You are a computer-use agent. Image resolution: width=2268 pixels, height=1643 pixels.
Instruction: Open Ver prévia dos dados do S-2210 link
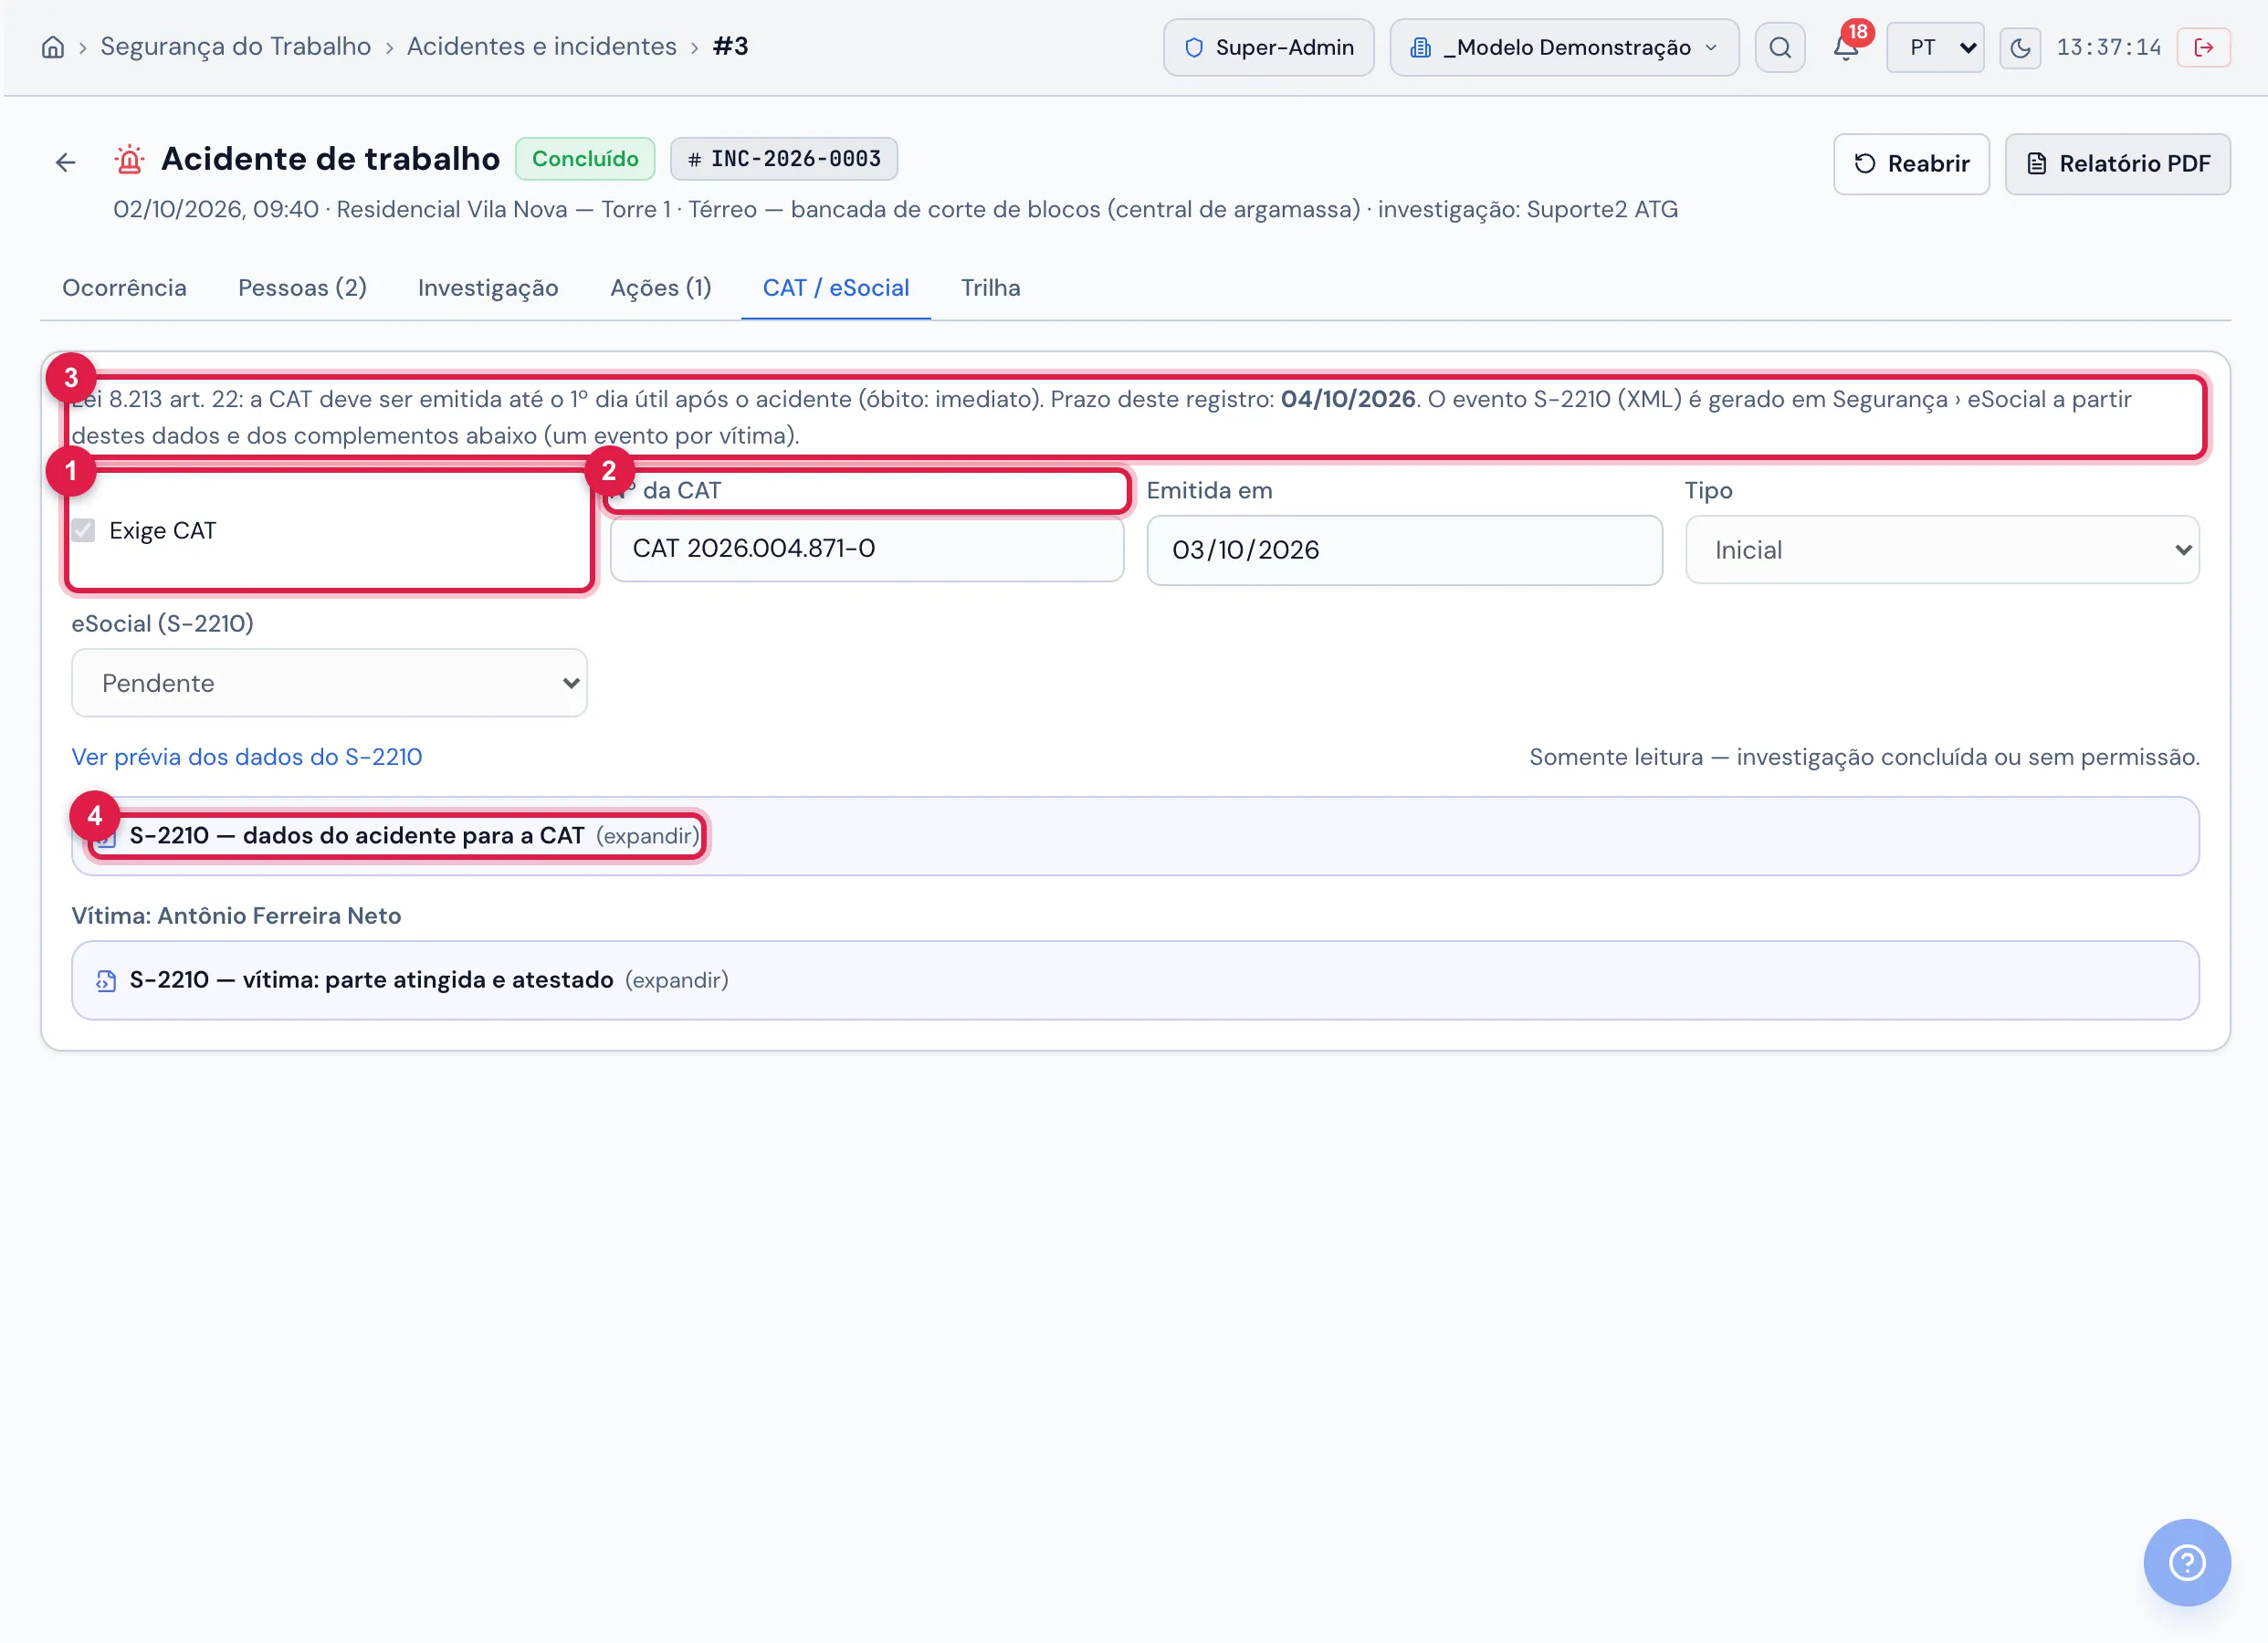pos(247,757)
